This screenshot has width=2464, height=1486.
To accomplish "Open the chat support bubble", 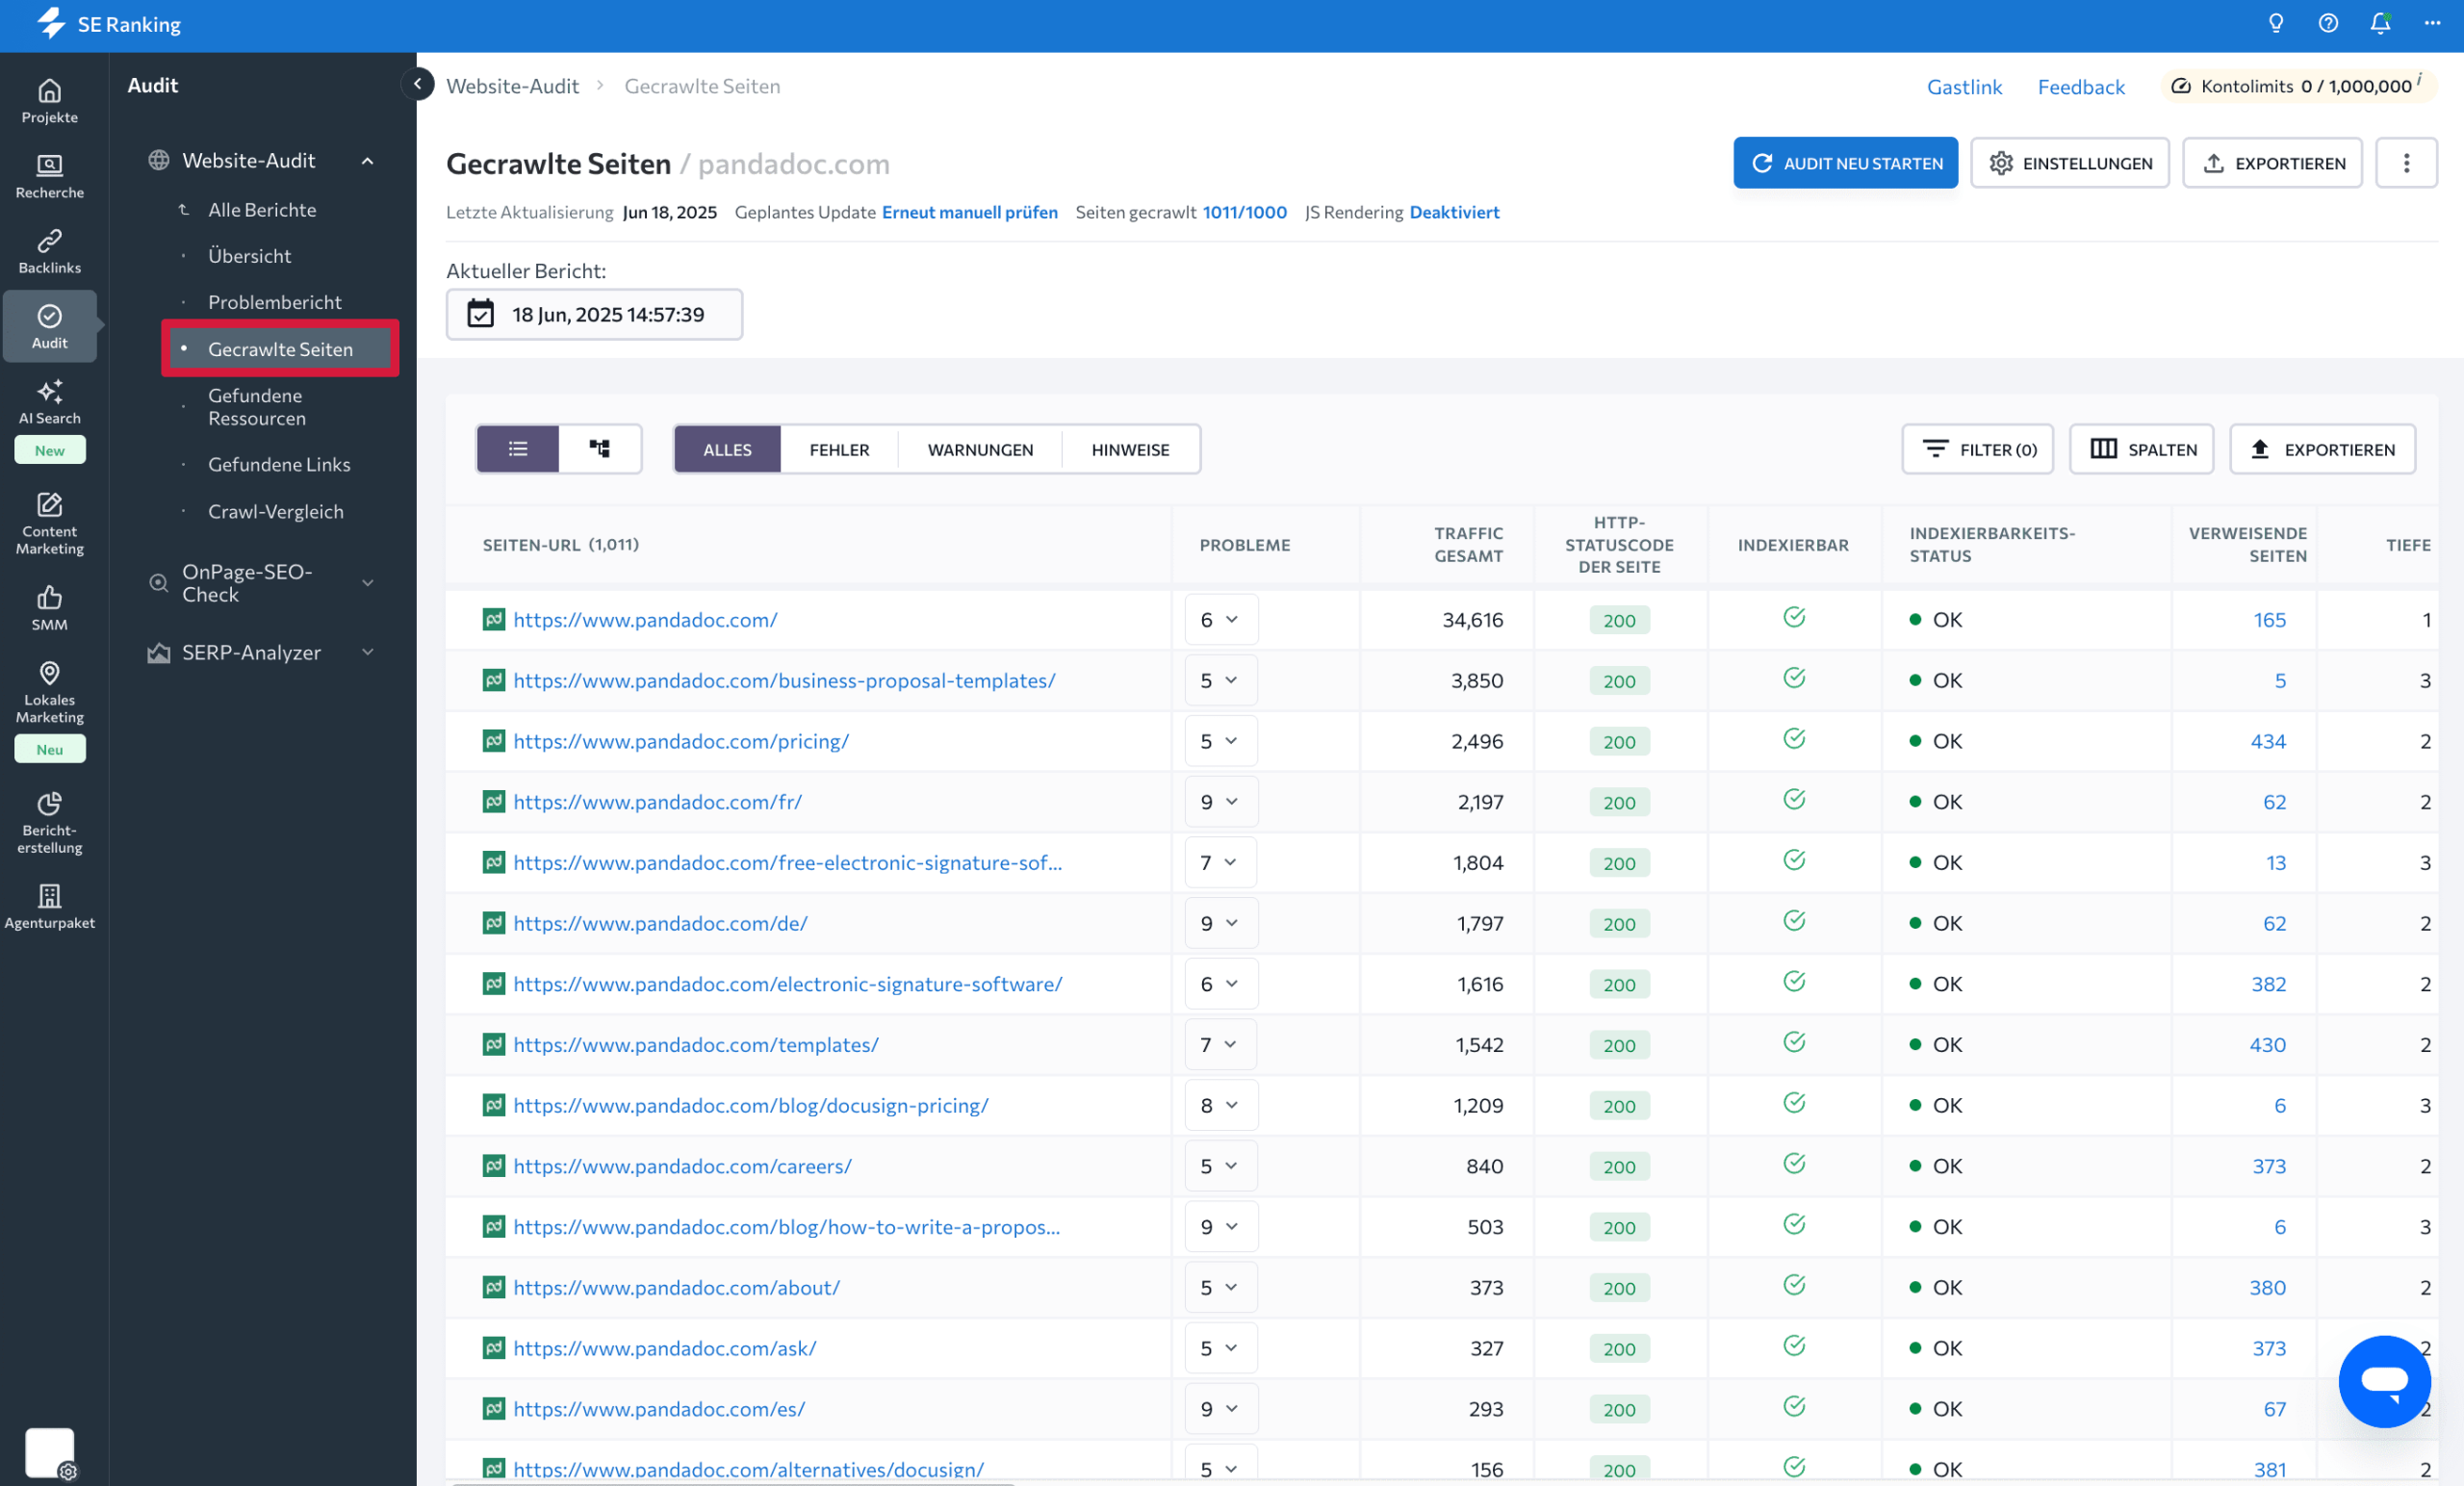I will click(x=2384, y=1381).
